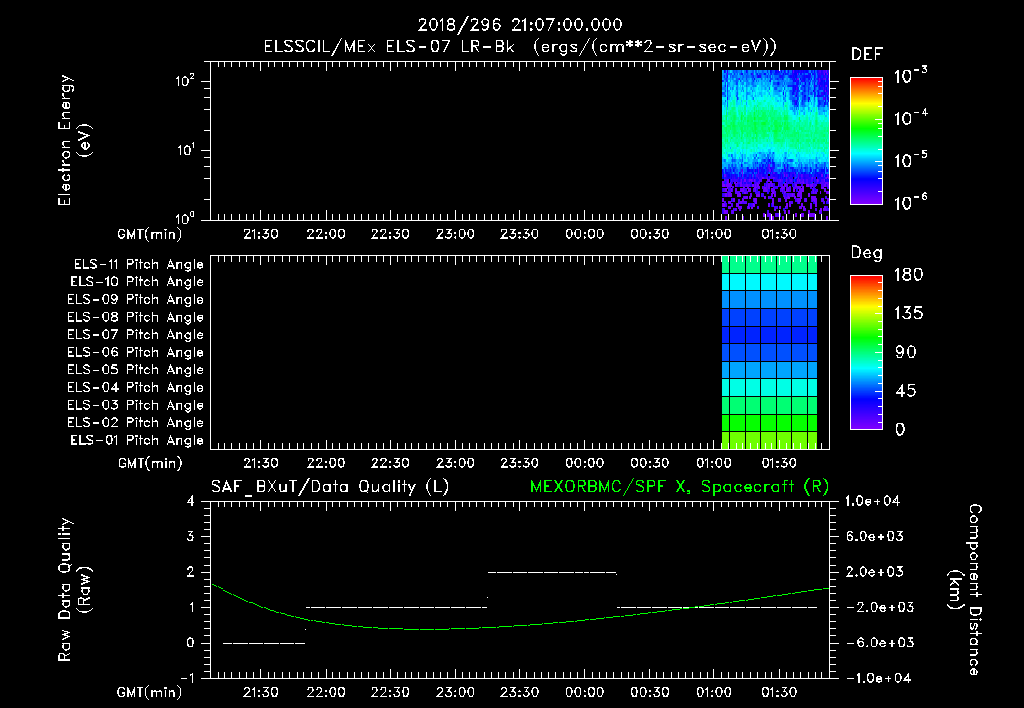The width and height of the screenshot is (1024, 708).
Task: Click the Raw Data Quality (Raw) axis label
Action: click(74, 590)
